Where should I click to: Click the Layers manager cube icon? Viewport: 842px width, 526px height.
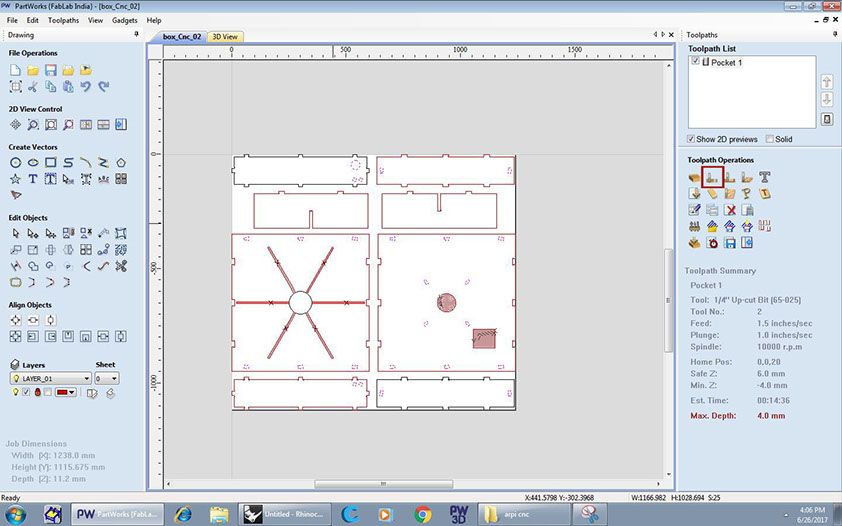pos(14,365)
